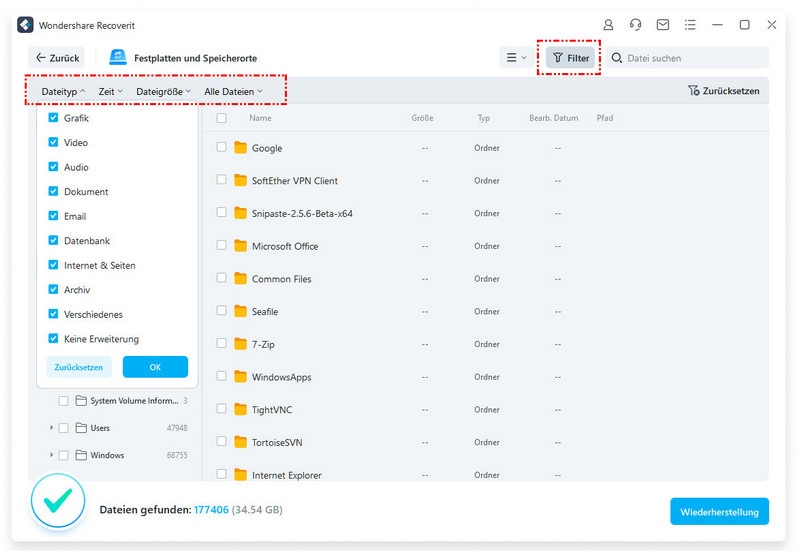
Task: Click the Snipaste-2.5.6-Beta-x64 folder icon
Action: (x=240, y=213)
